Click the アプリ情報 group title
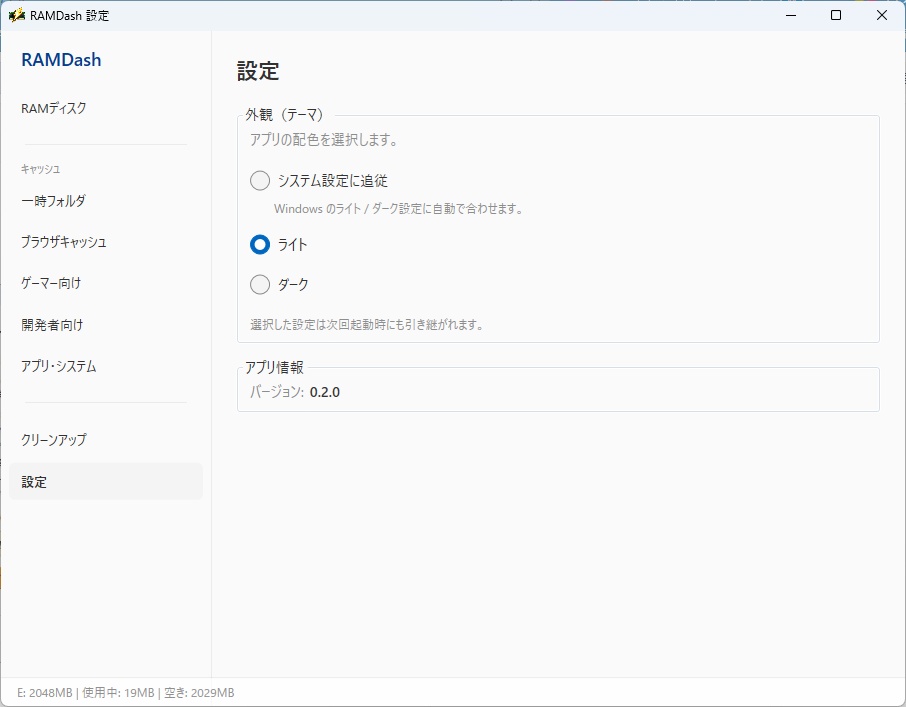Screen dimensions: 906x707 pos(274,367)
